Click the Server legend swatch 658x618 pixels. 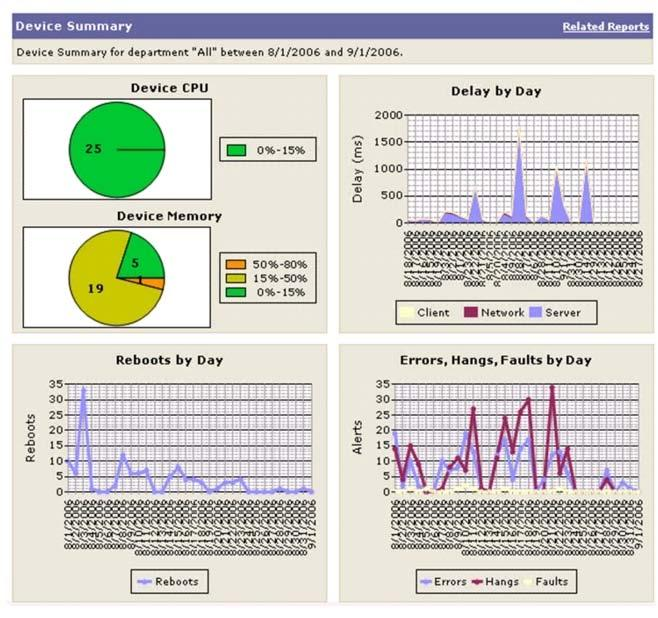[x=534, y=312]
